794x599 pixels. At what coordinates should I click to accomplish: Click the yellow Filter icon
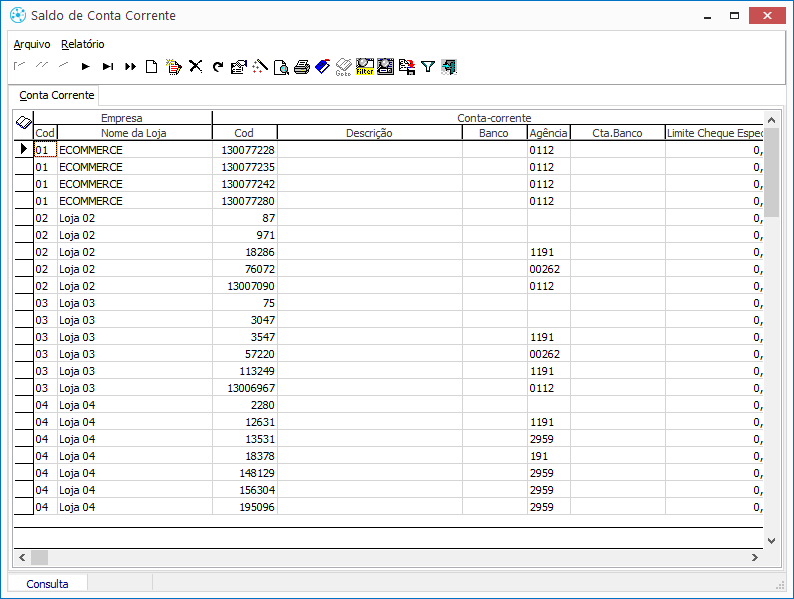click(x=365, y=67)
